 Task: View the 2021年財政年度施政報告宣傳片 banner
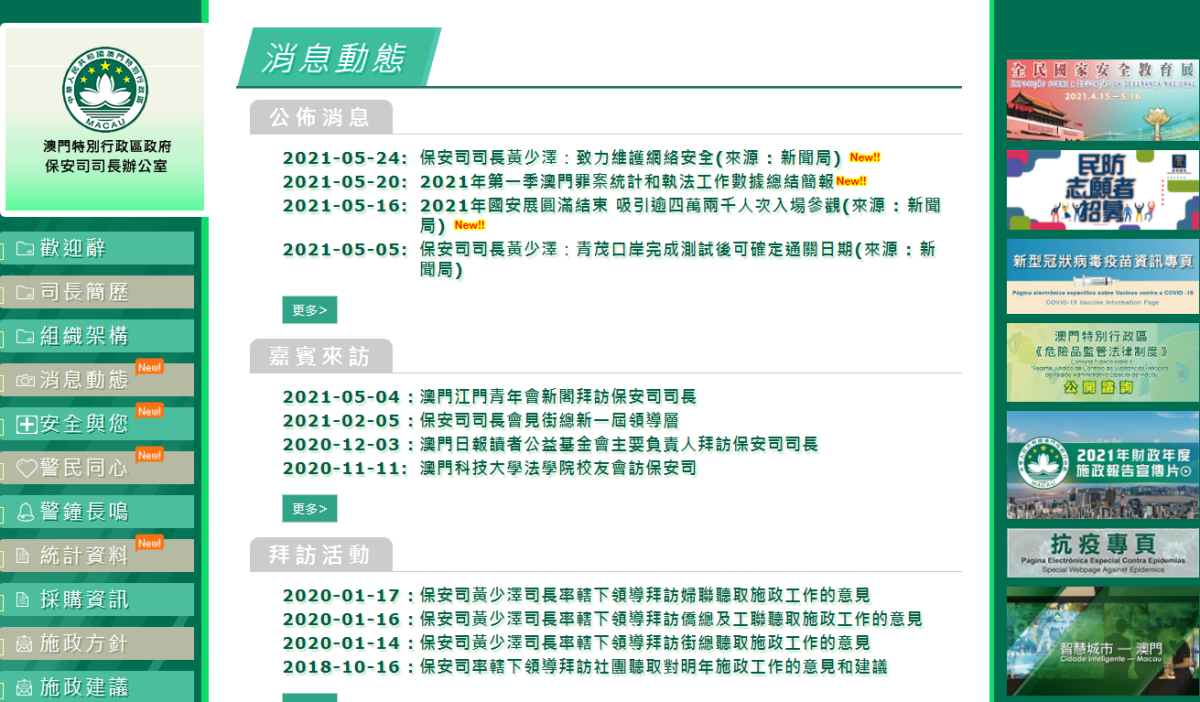click(1102, 465)
